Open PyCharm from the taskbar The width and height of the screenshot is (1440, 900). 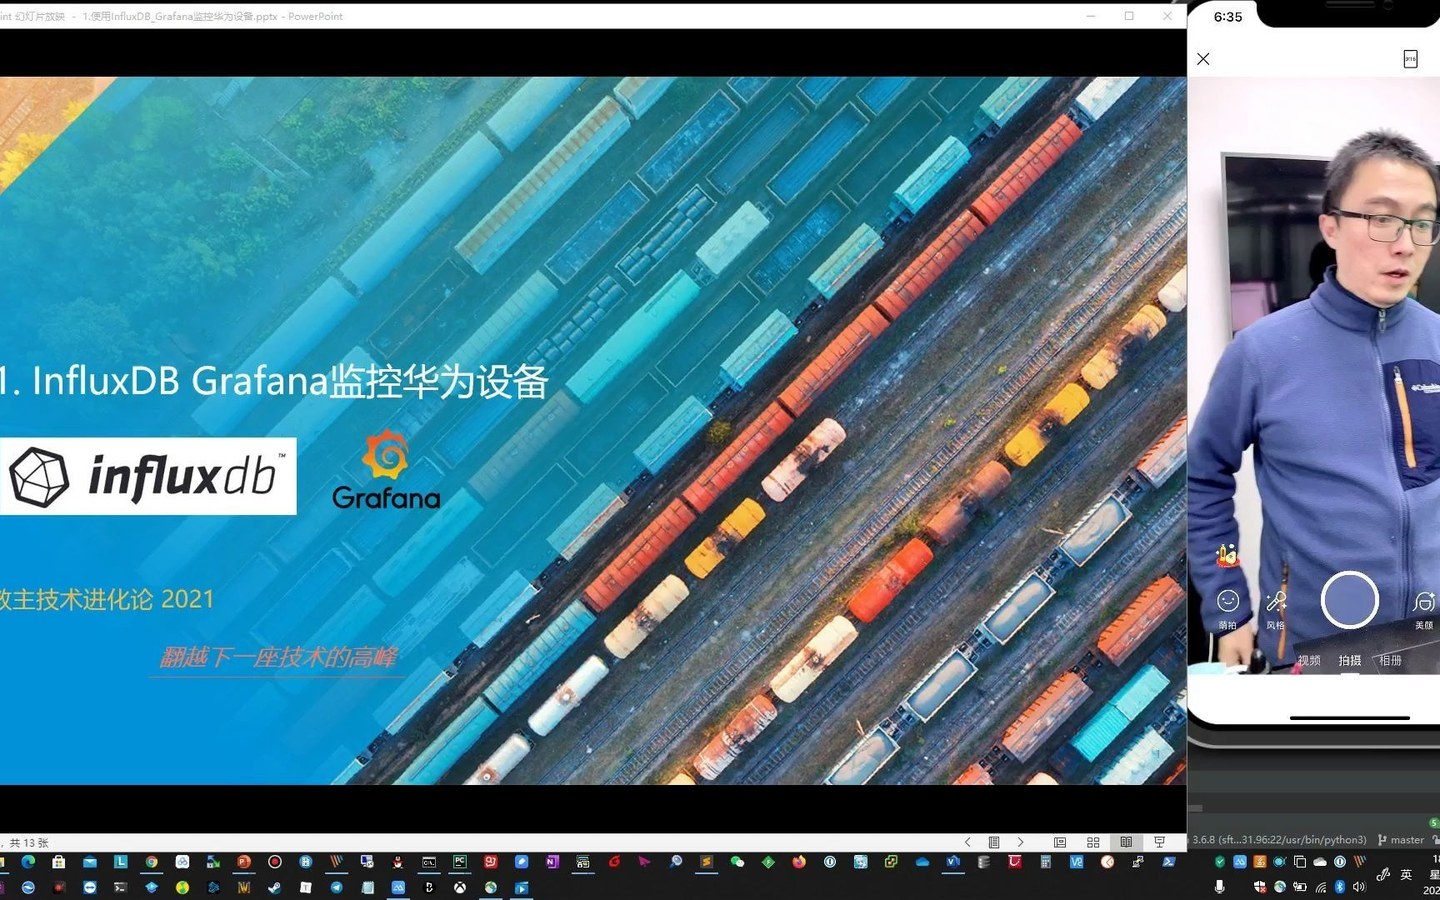click(460, 861)
